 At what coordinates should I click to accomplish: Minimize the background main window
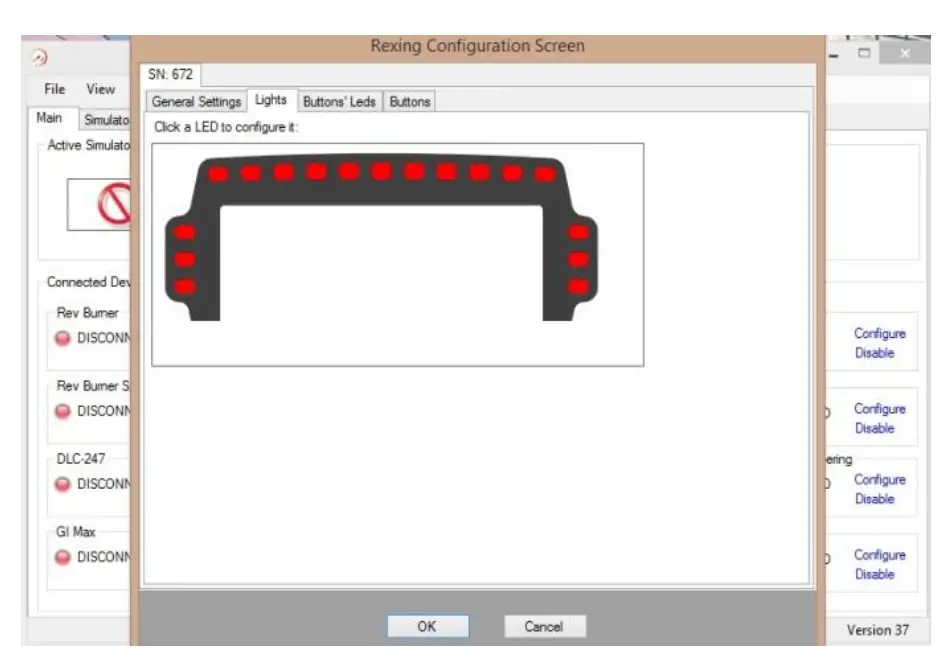pyautogui.click(x=834, y=54)
